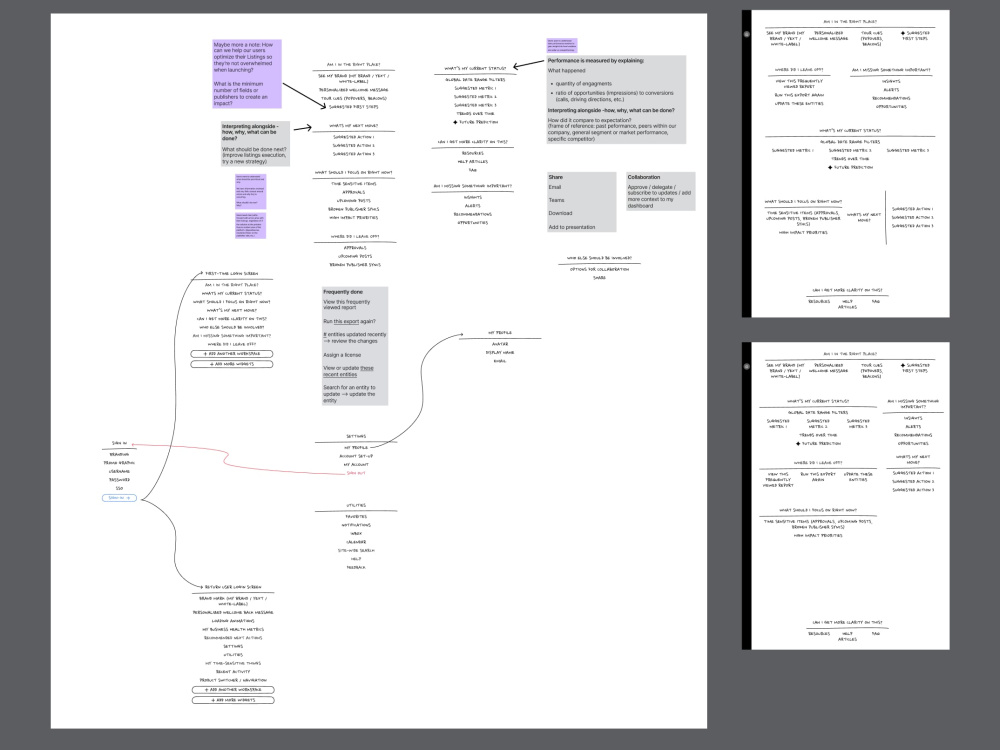Select "Display name" under My Profile
1000x750 pixels.
pos(500,352)
